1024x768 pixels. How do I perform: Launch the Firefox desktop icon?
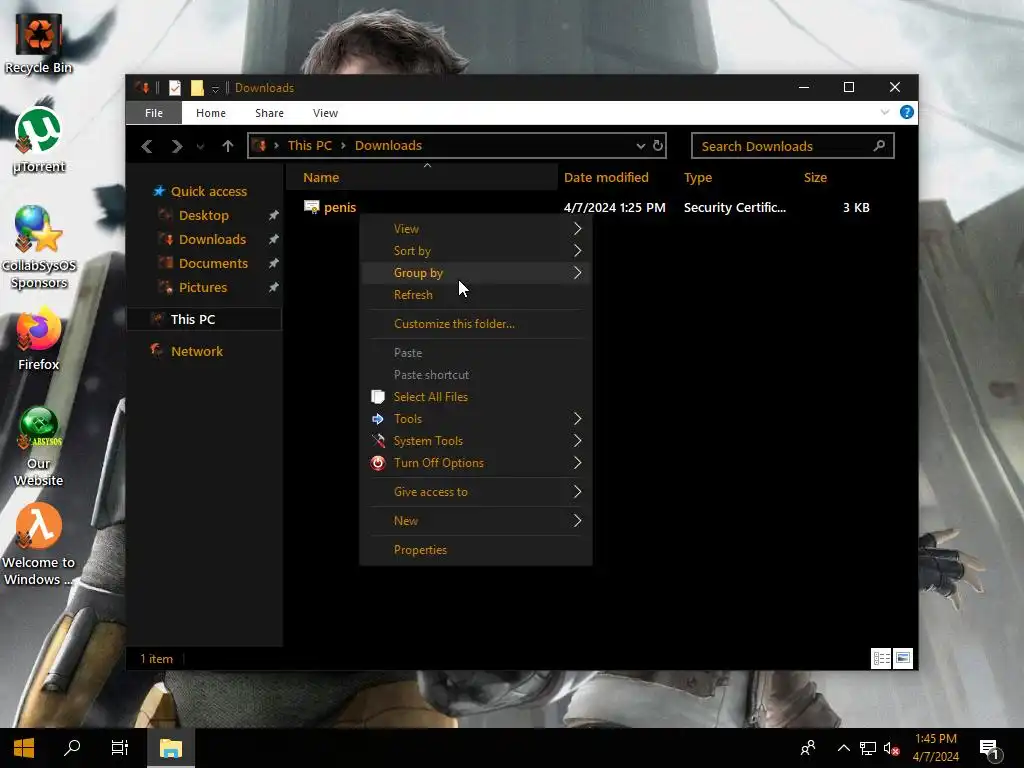click(39, 341)
